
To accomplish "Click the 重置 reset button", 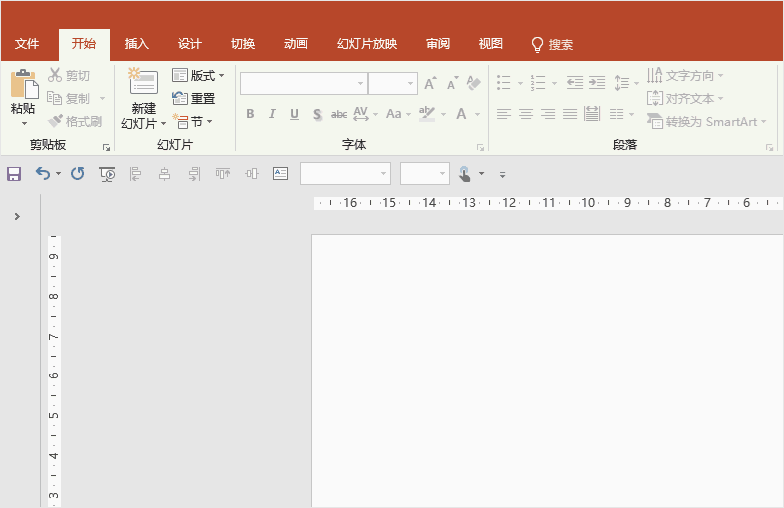I will coord(194,98).
